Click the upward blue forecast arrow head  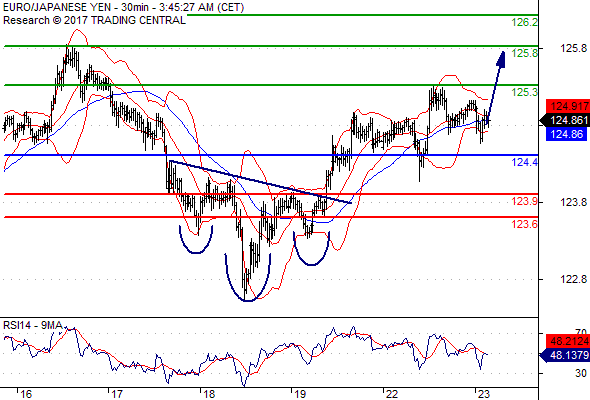[x=501, y=59]
